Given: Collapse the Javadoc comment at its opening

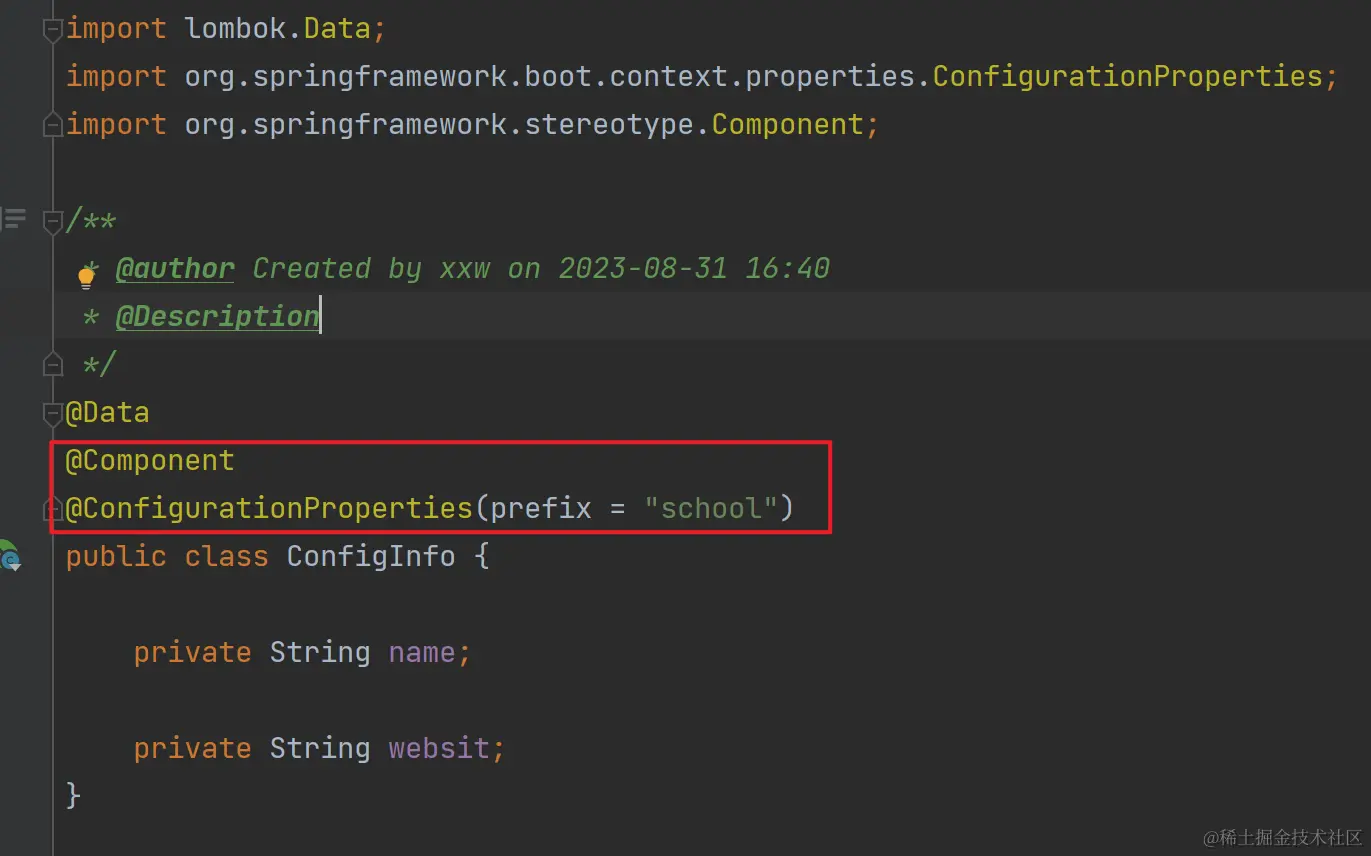Looking at the screenshot, I should [x=53, y=221].
